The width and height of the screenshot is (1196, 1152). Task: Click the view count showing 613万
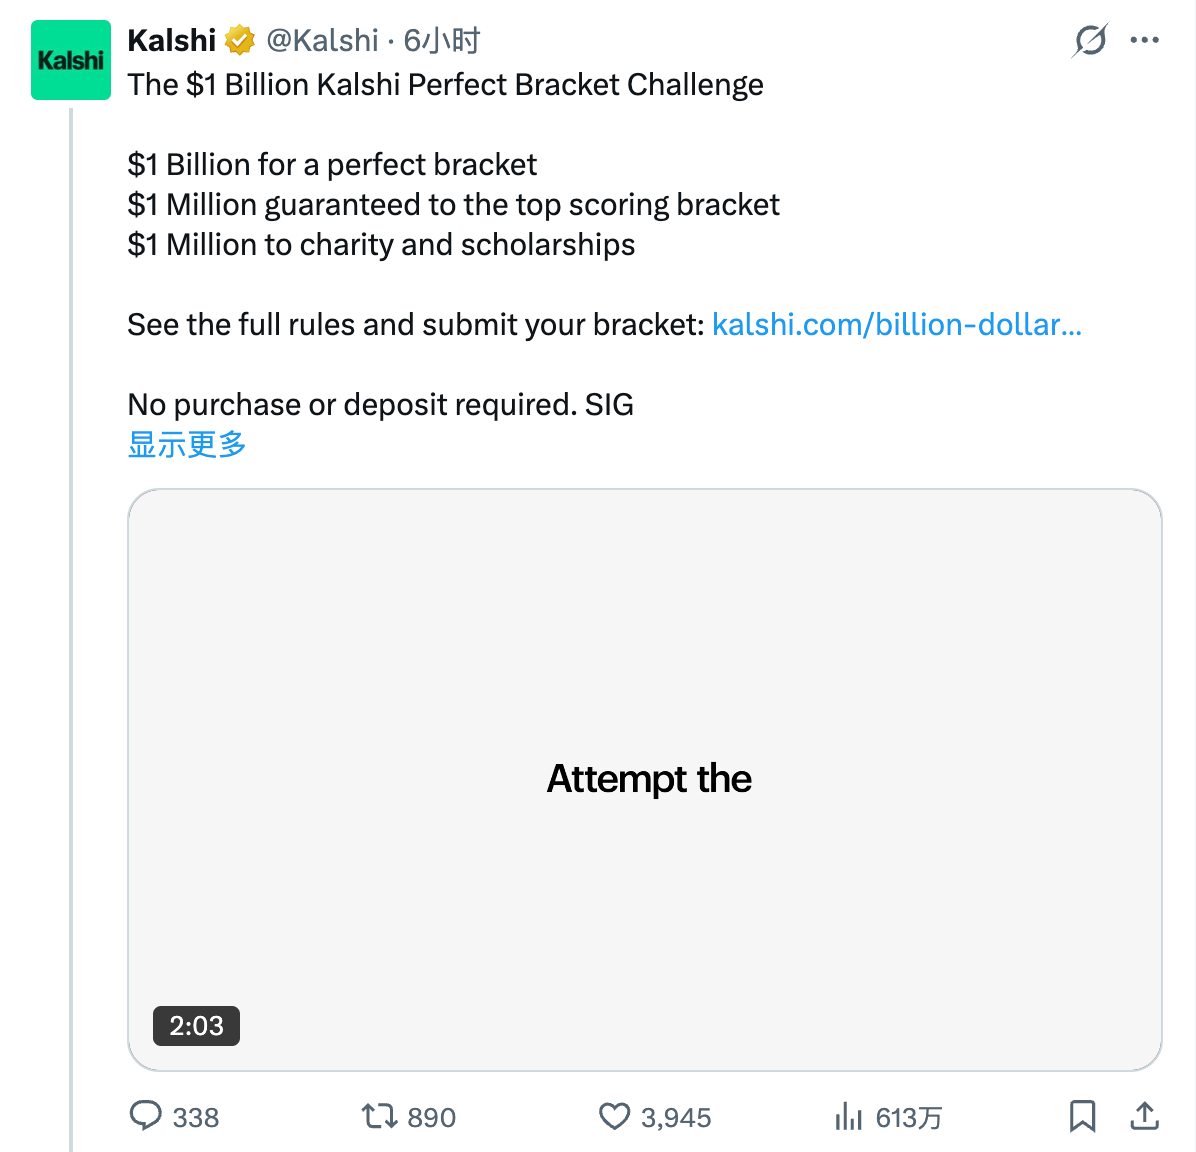(x=910, y=1117)
